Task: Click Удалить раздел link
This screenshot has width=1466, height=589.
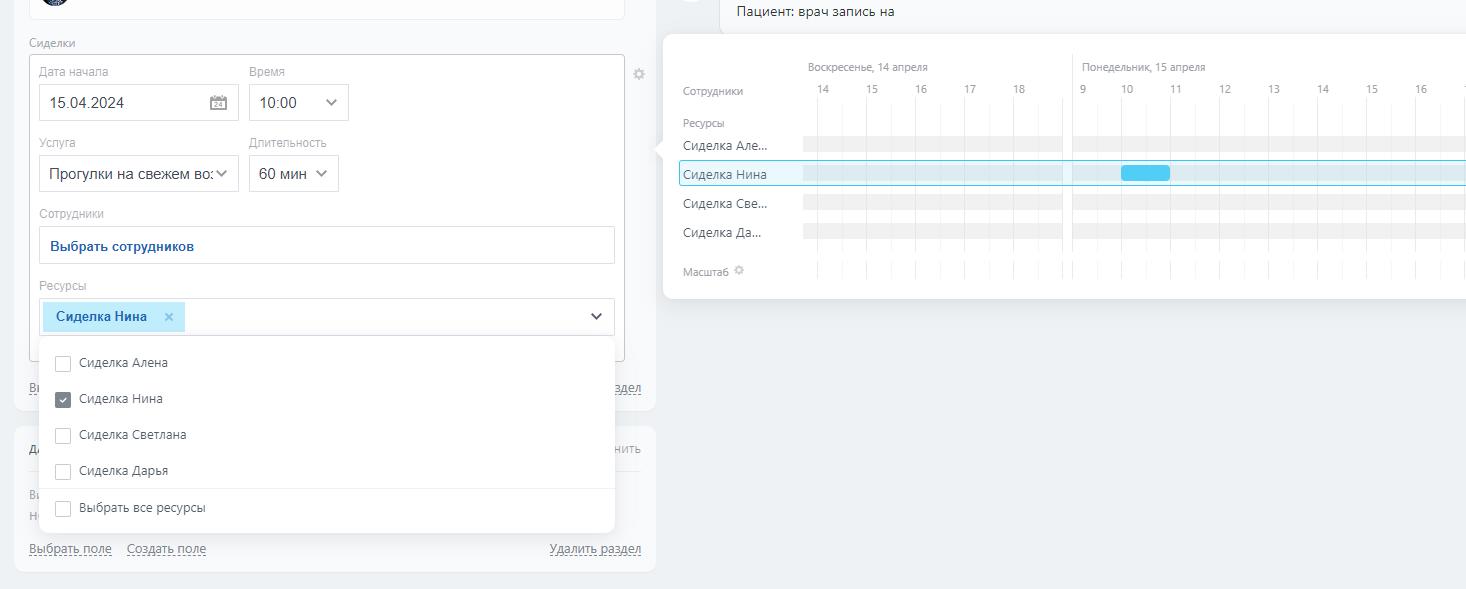Action: click(x=595, y=549)
